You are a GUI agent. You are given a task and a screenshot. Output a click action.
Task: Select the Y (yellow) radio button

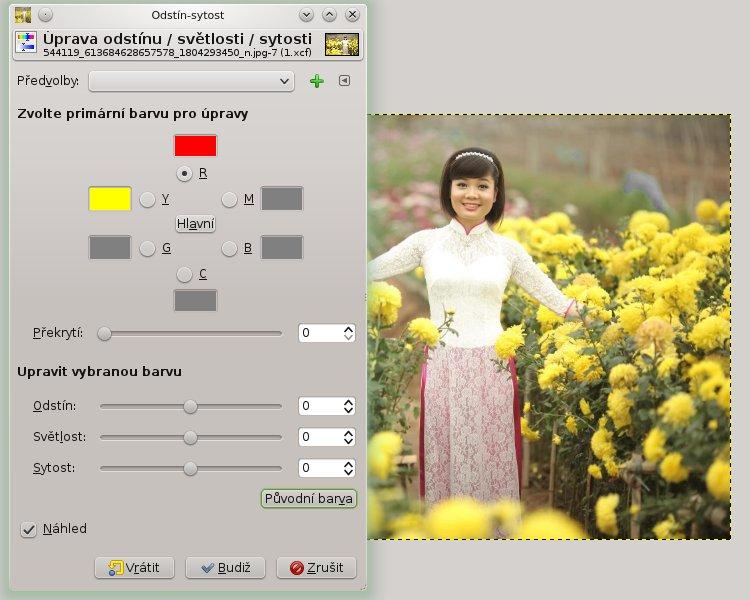[147, 199]
